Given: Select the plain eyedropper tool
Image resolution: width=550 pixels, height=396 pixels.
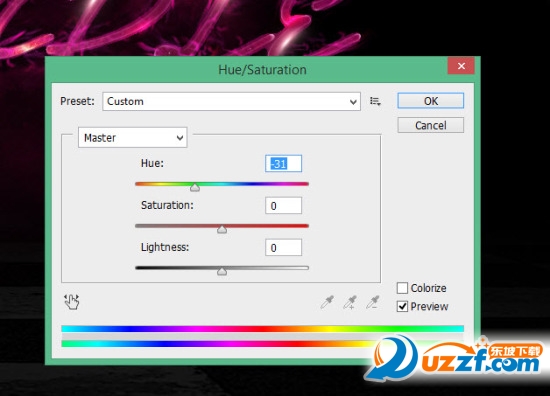Looking at the screenshot, I should point(327,302).
